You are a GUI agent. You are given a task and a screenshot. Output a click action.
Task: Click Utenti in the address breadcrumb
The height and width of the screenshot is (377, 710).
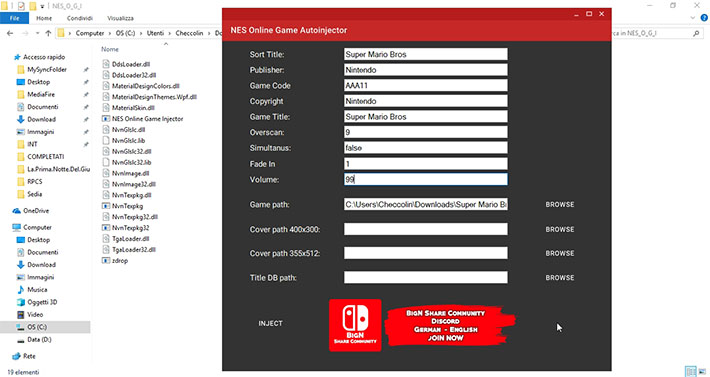pos(155,33)
